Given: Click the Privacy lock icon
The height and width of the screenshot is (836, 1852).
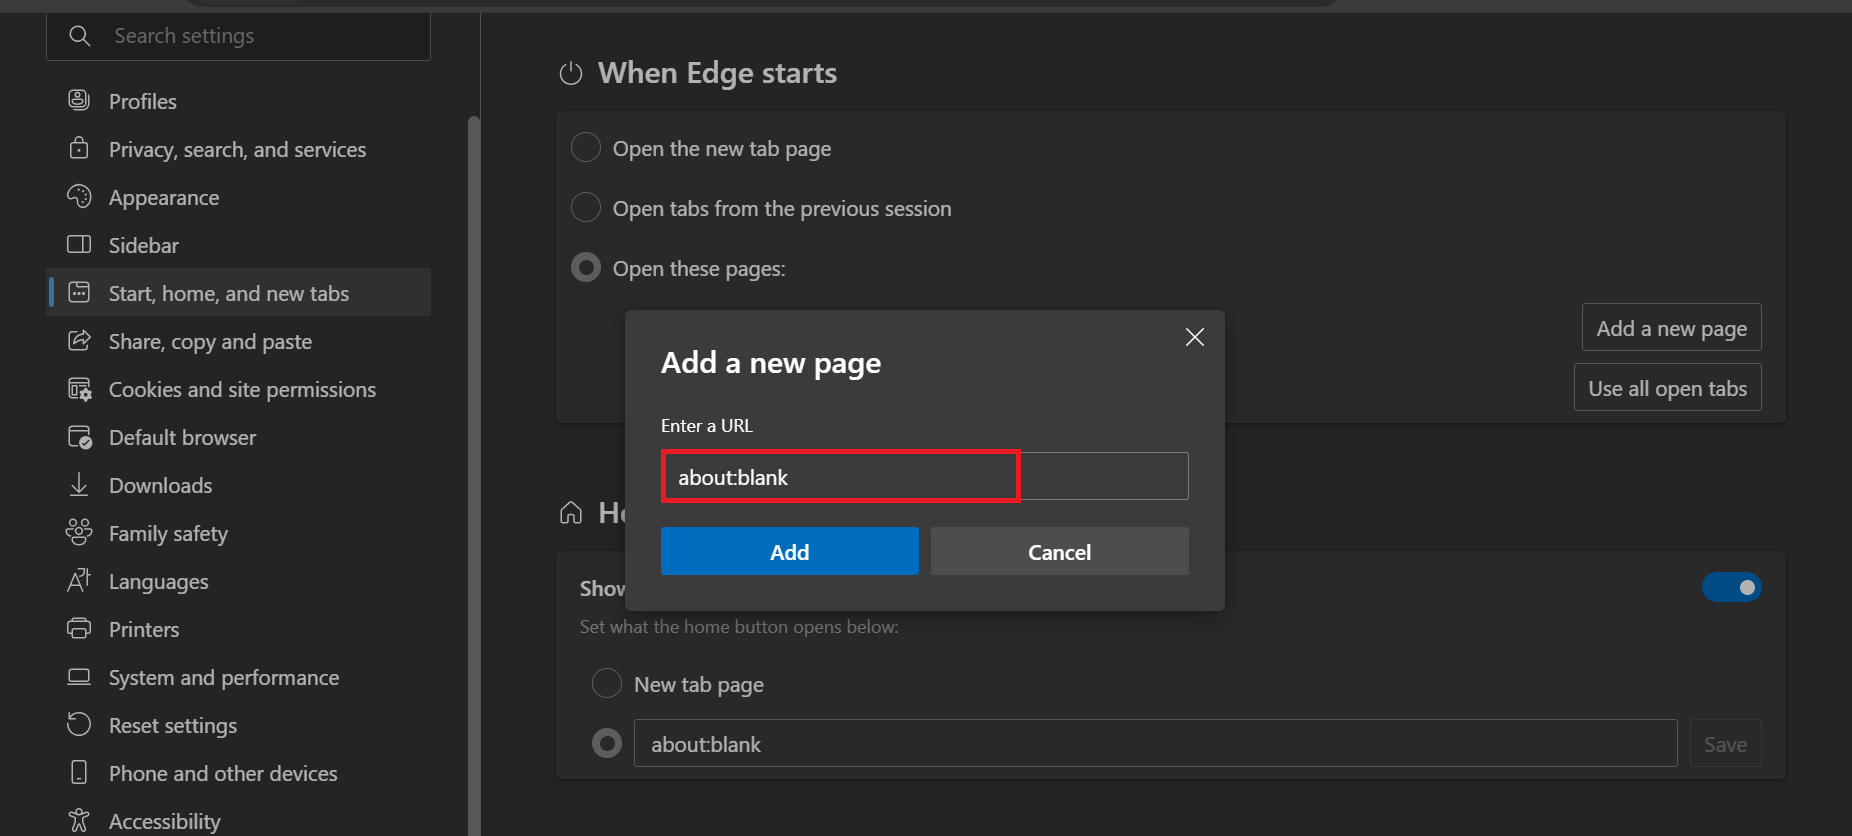Looking at the screenshot, I should [79, 148].
